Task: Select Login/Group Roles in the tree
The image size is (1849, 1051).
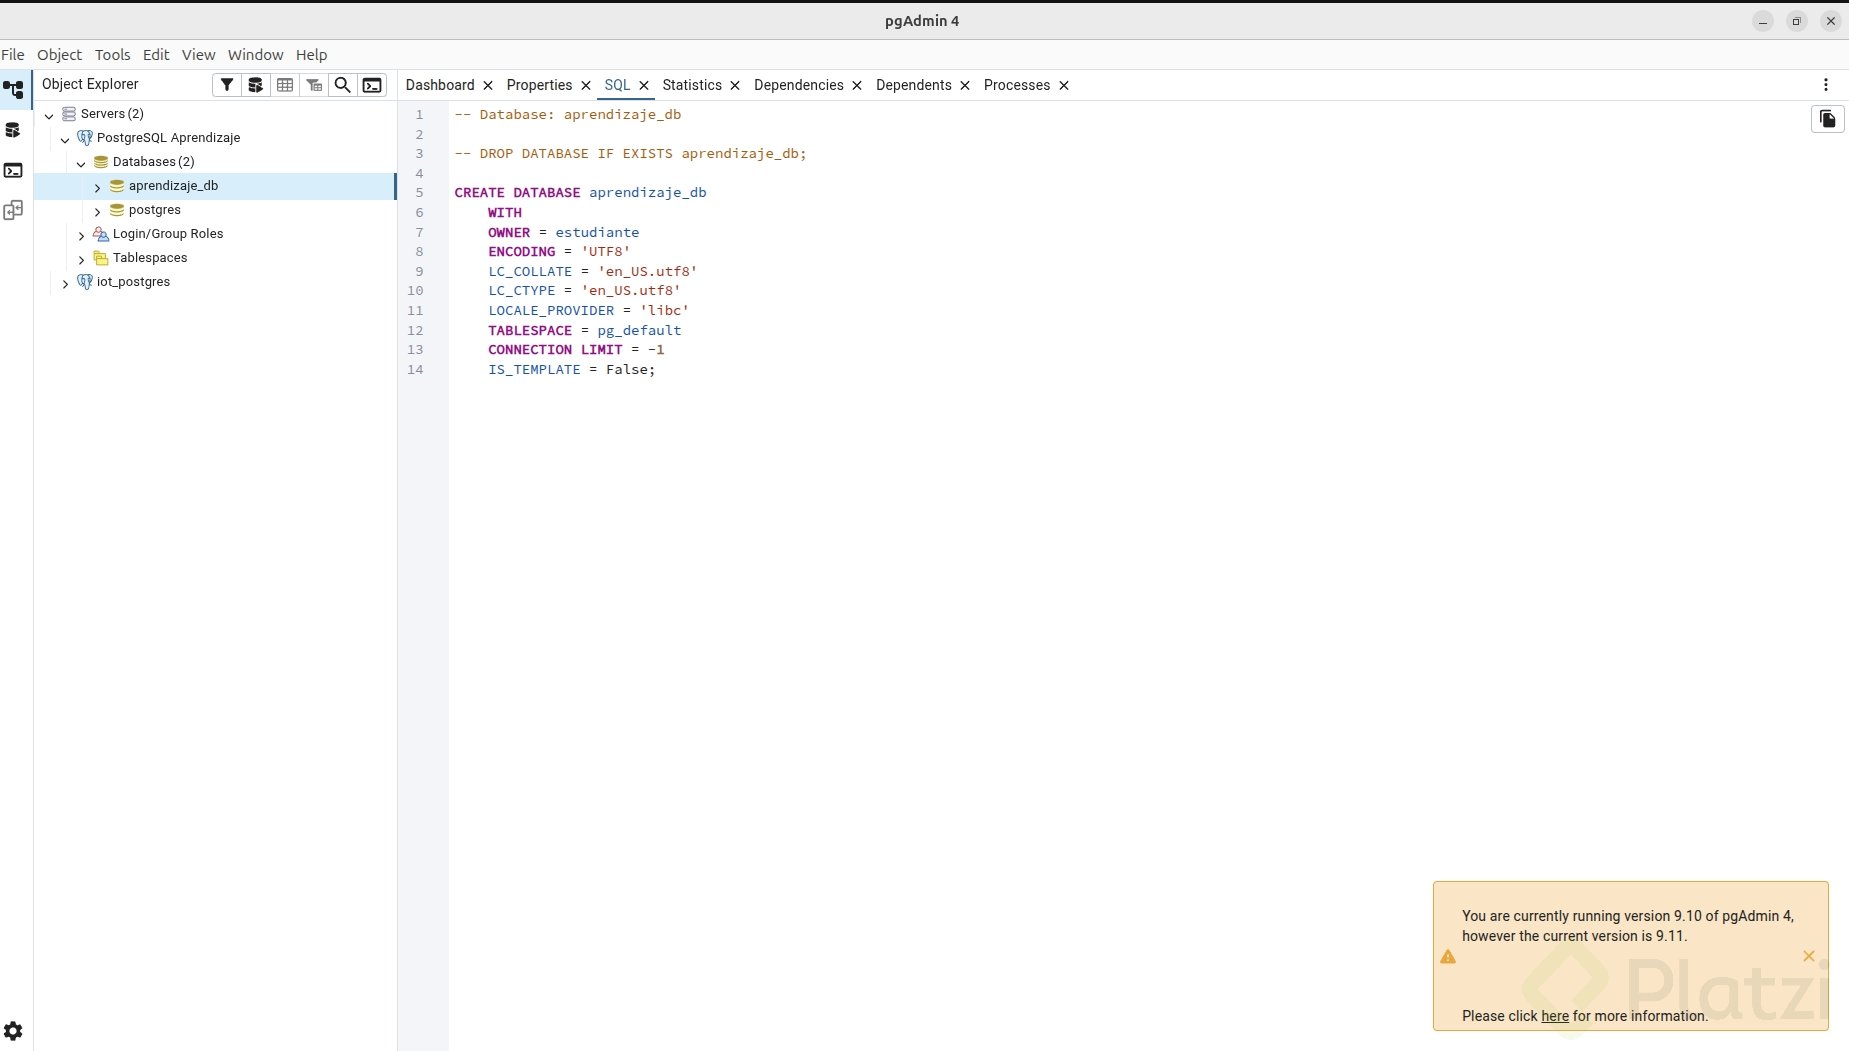Action: (x=167, y=234)
